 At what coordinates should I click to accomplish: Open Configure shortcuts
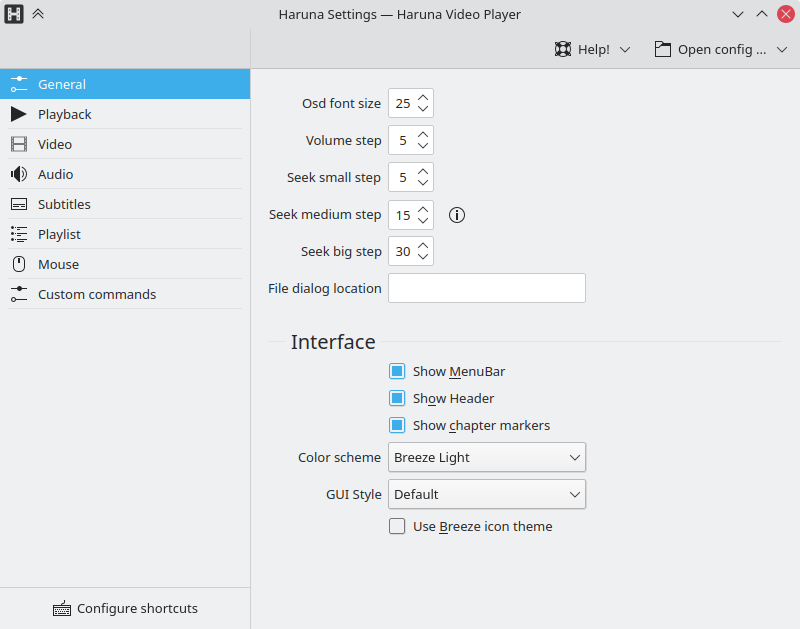(125, 608)
